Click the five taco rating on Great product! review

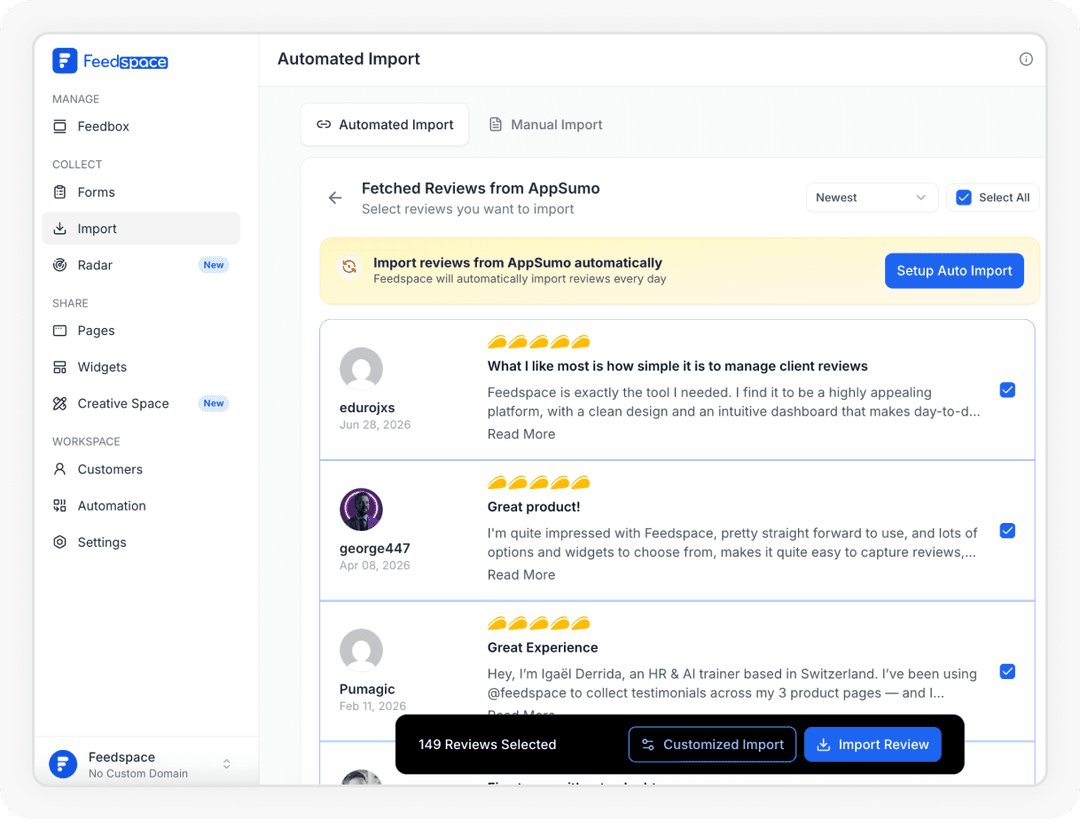click(x=539, y=482)
